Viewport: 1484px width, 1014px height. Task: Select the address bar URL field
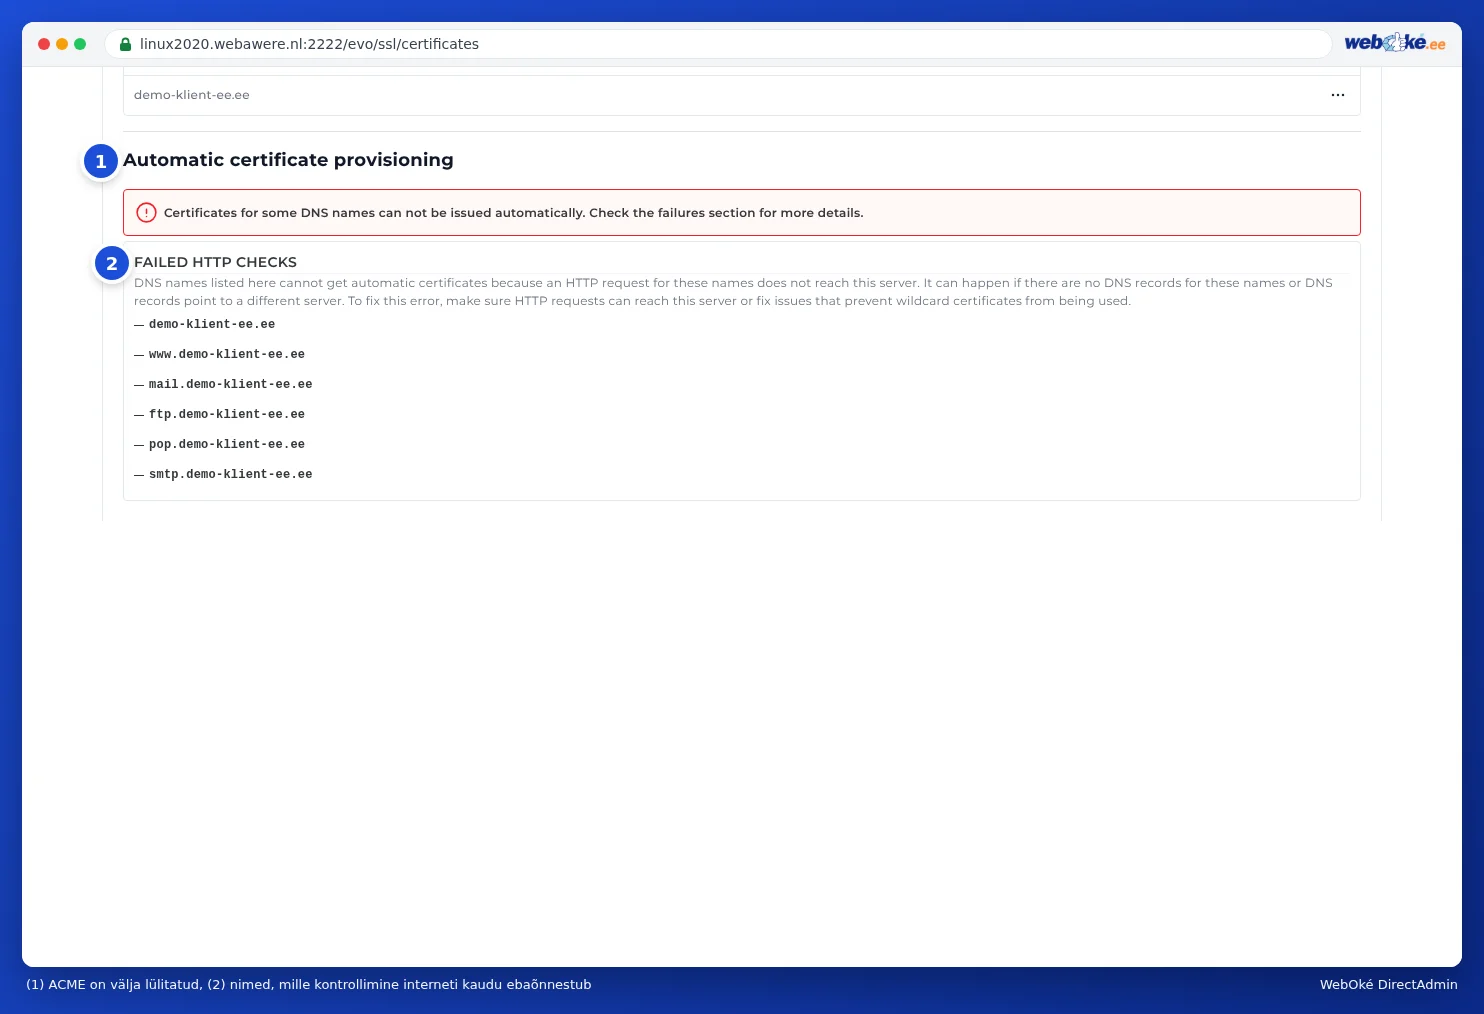[718, 44]
